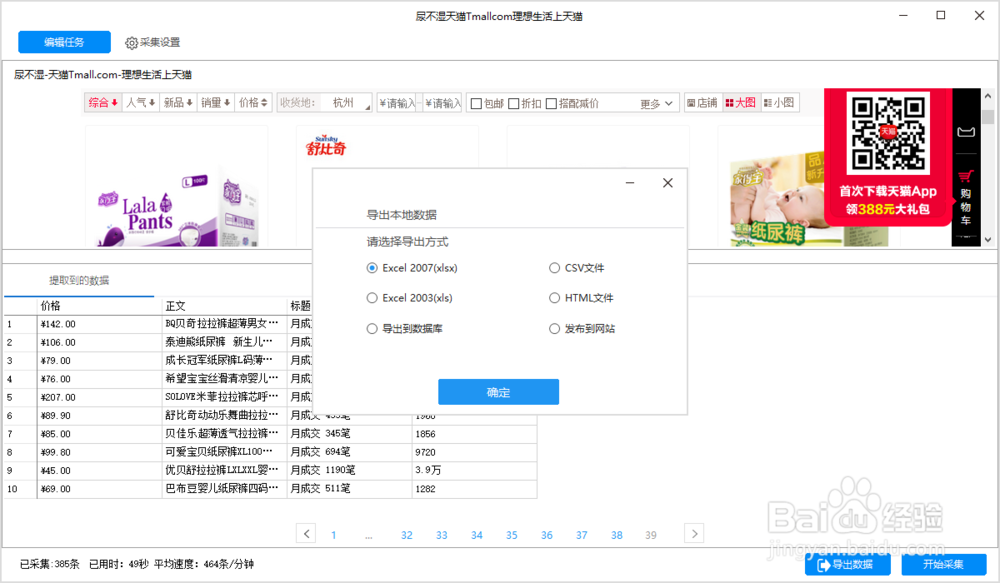Image resolution: width=1000 pixels, height=583 pixels.
Task: Select 发布到网站 export option
Action: pyautogui.click(x=582, y=328)
